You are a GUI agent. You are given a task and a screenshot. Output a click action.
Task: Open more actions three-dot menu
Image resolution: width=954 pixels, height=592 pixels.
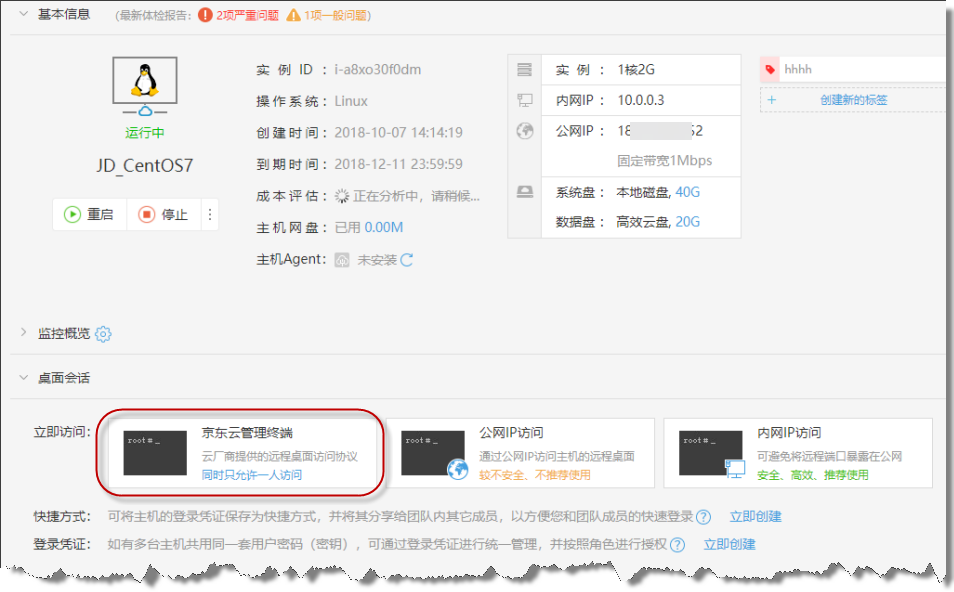point(210,214)
